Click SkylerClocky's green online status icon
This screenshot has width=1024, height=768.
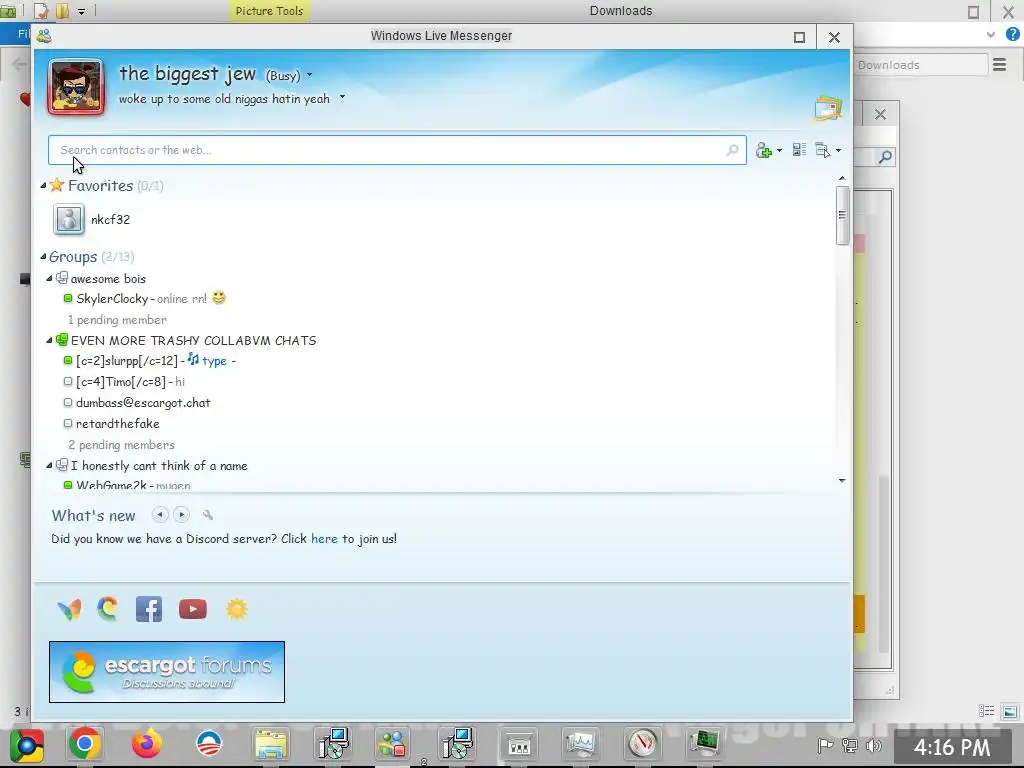coord(67,298)
